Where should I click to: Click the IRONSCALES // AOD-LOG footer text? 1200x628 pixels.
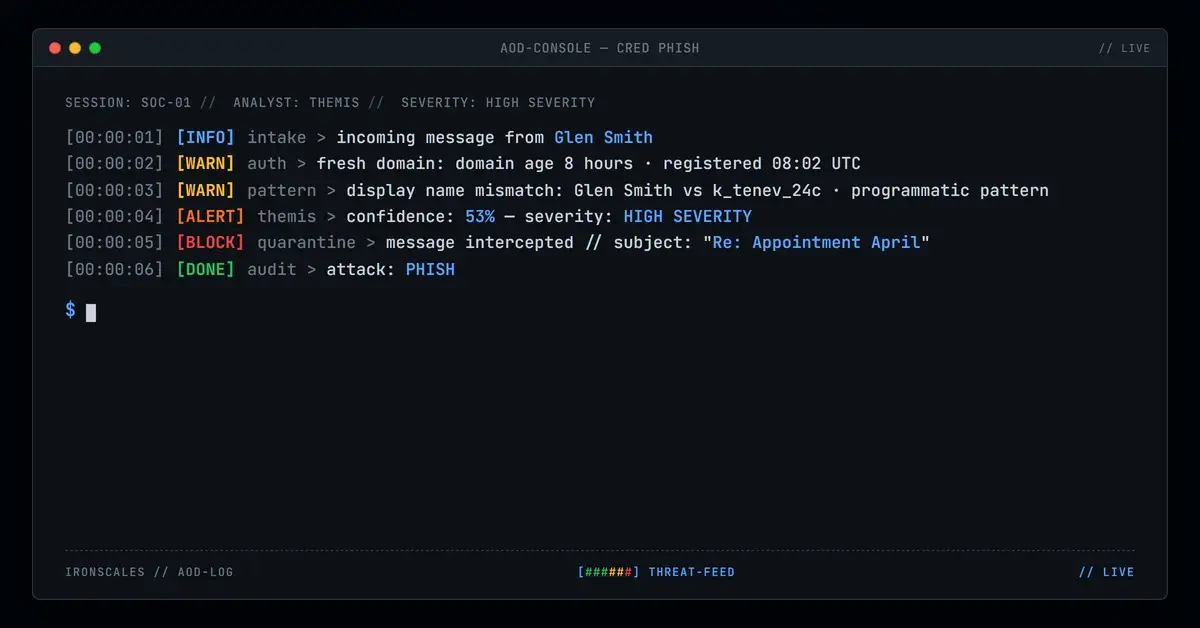149,572
